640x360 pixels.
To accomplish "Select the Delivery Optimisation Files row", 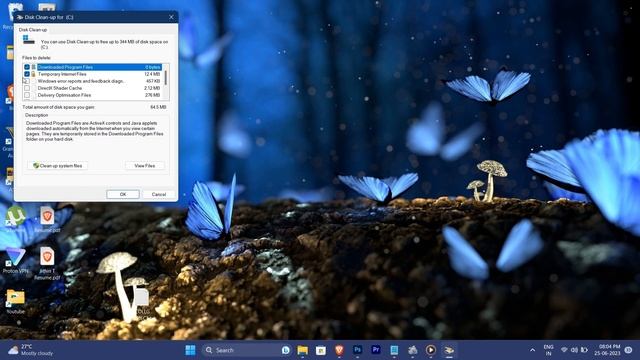I will coord(93,95).
